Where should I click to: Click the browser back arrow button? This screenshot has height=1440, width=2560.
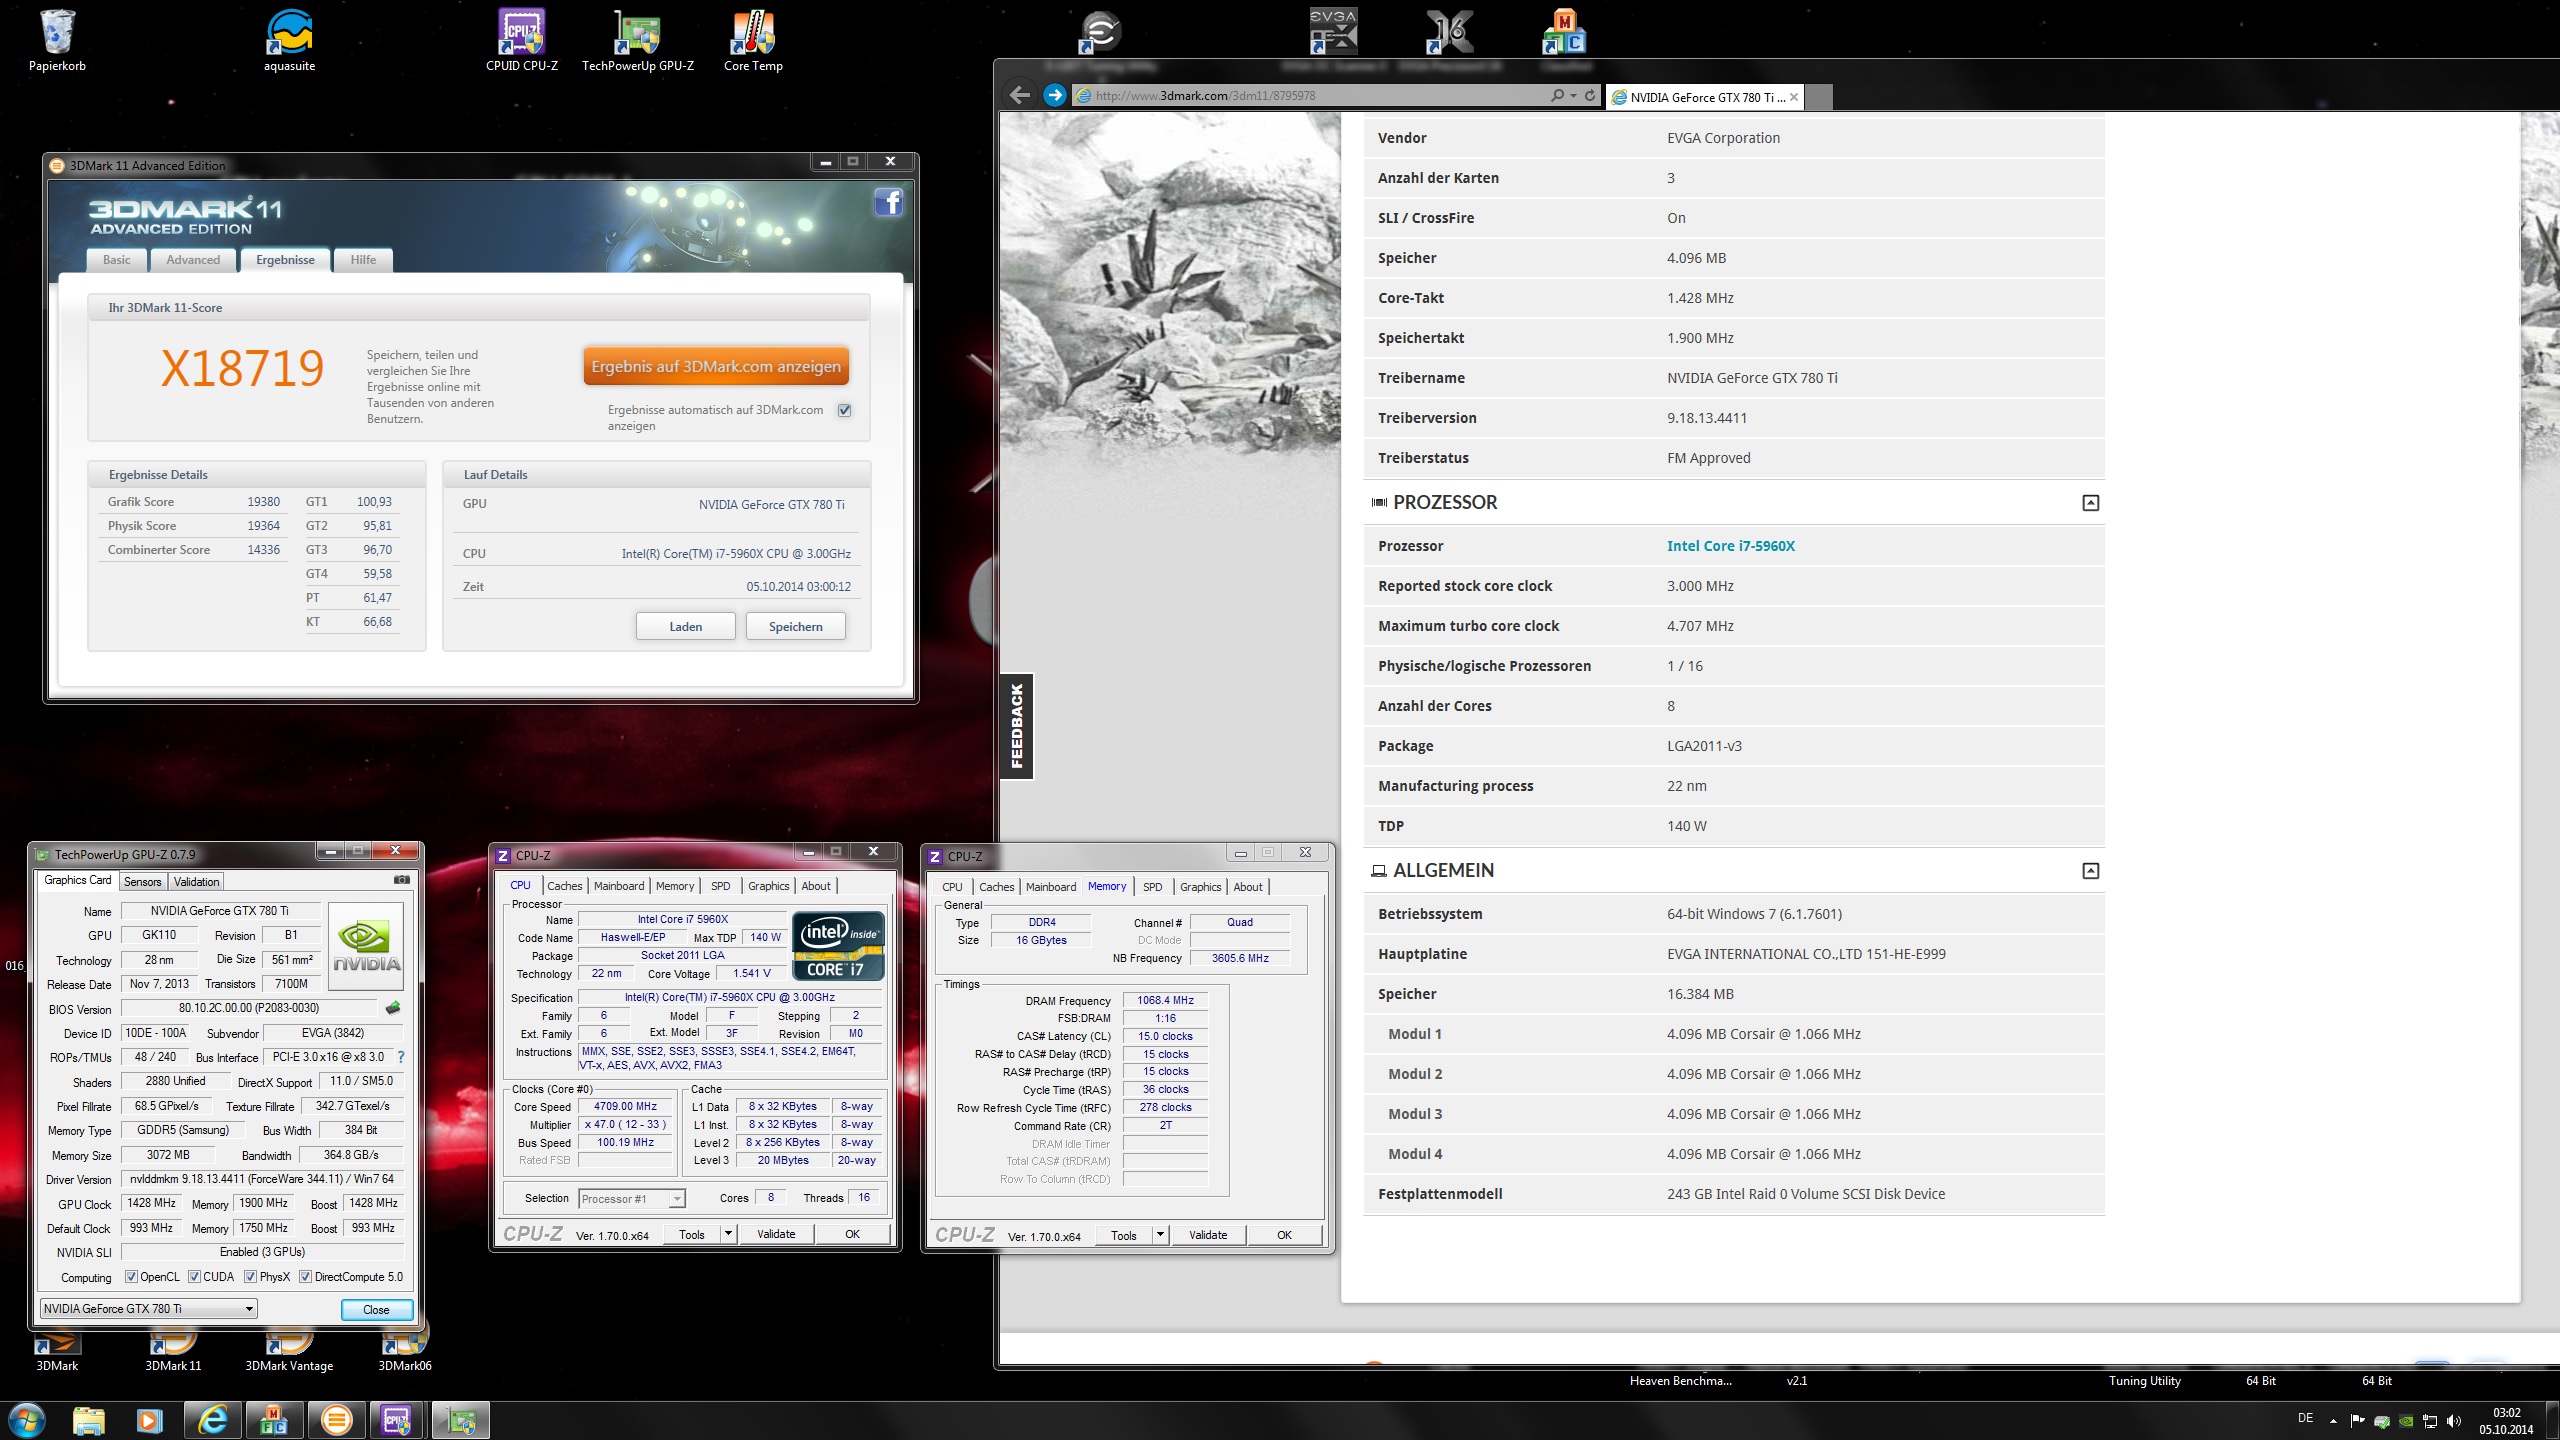click(1020, 95)
